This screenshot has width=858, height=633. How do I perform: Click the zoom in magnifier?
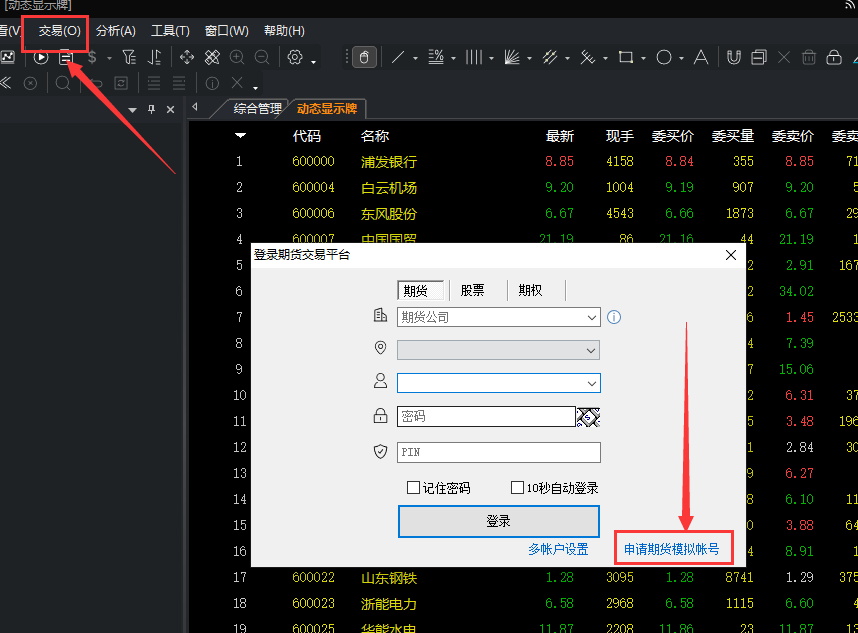[237, 57]
